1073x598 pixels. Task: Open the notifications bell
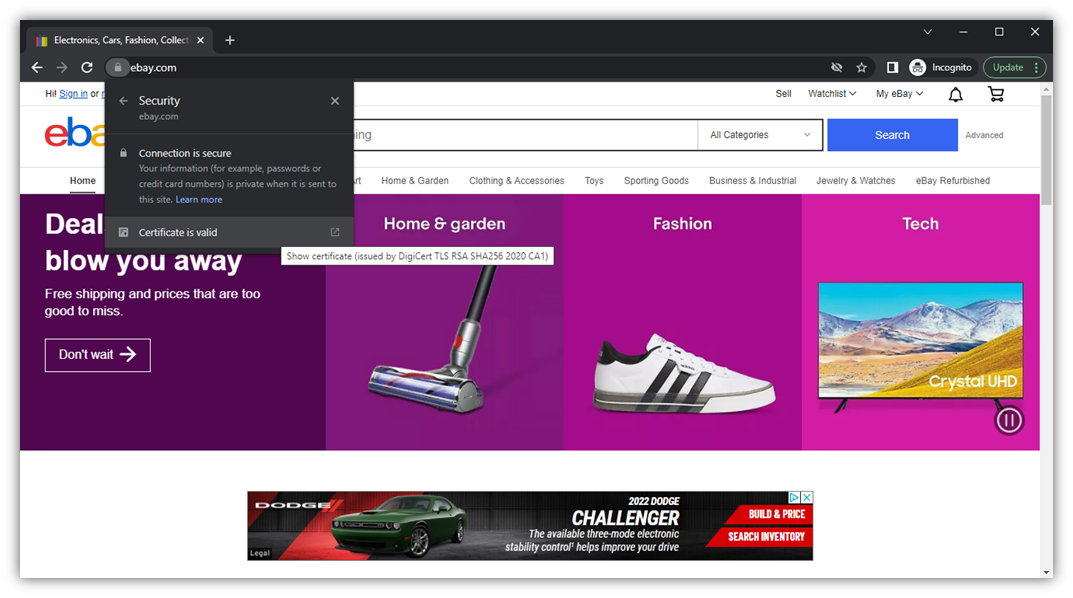[x=955, y=94]
